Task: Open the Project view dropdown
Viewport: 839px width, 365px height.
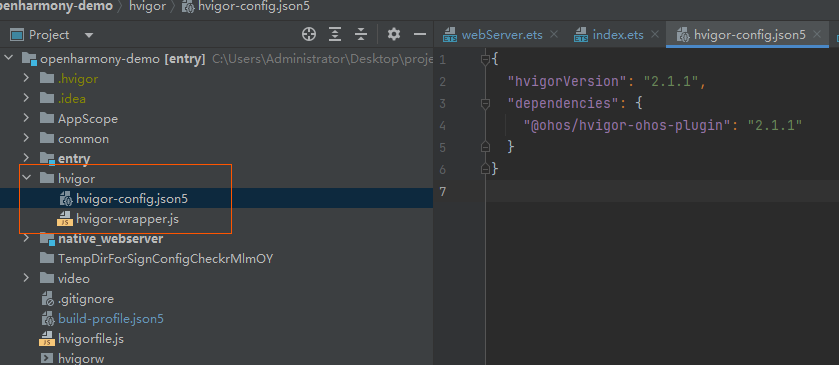Action: pyautogui.click(x=89, y=35)
